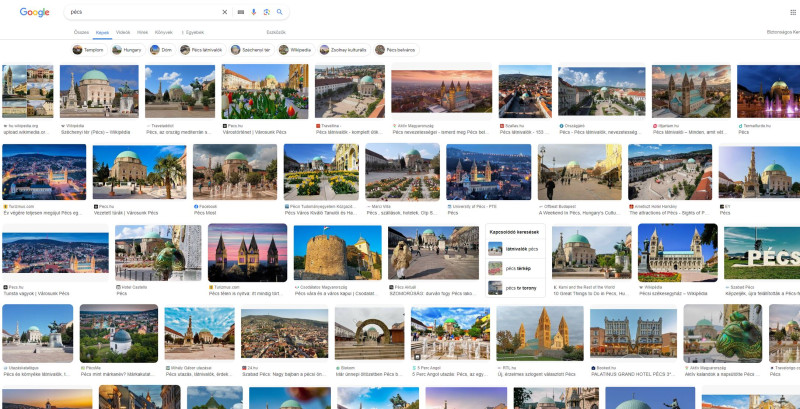The height and width of the screenshot is (409, 800).
Task: Click the 'Turista vagyok | Városunk Pécs' caption
Action: (x=36, y=294)
